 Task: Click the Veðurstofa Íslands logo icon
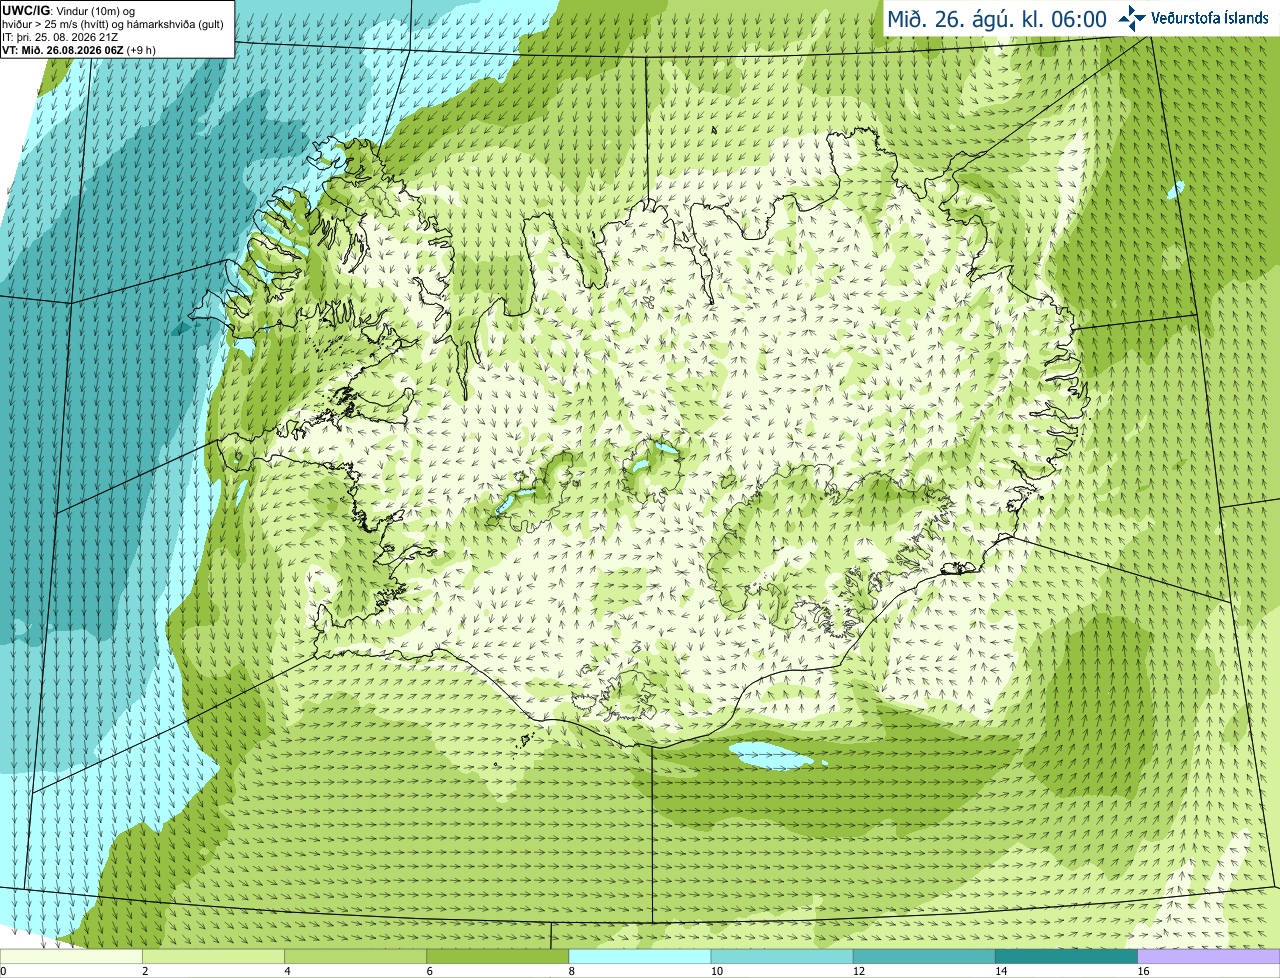pyautogui.click(x=1131, y=18)
